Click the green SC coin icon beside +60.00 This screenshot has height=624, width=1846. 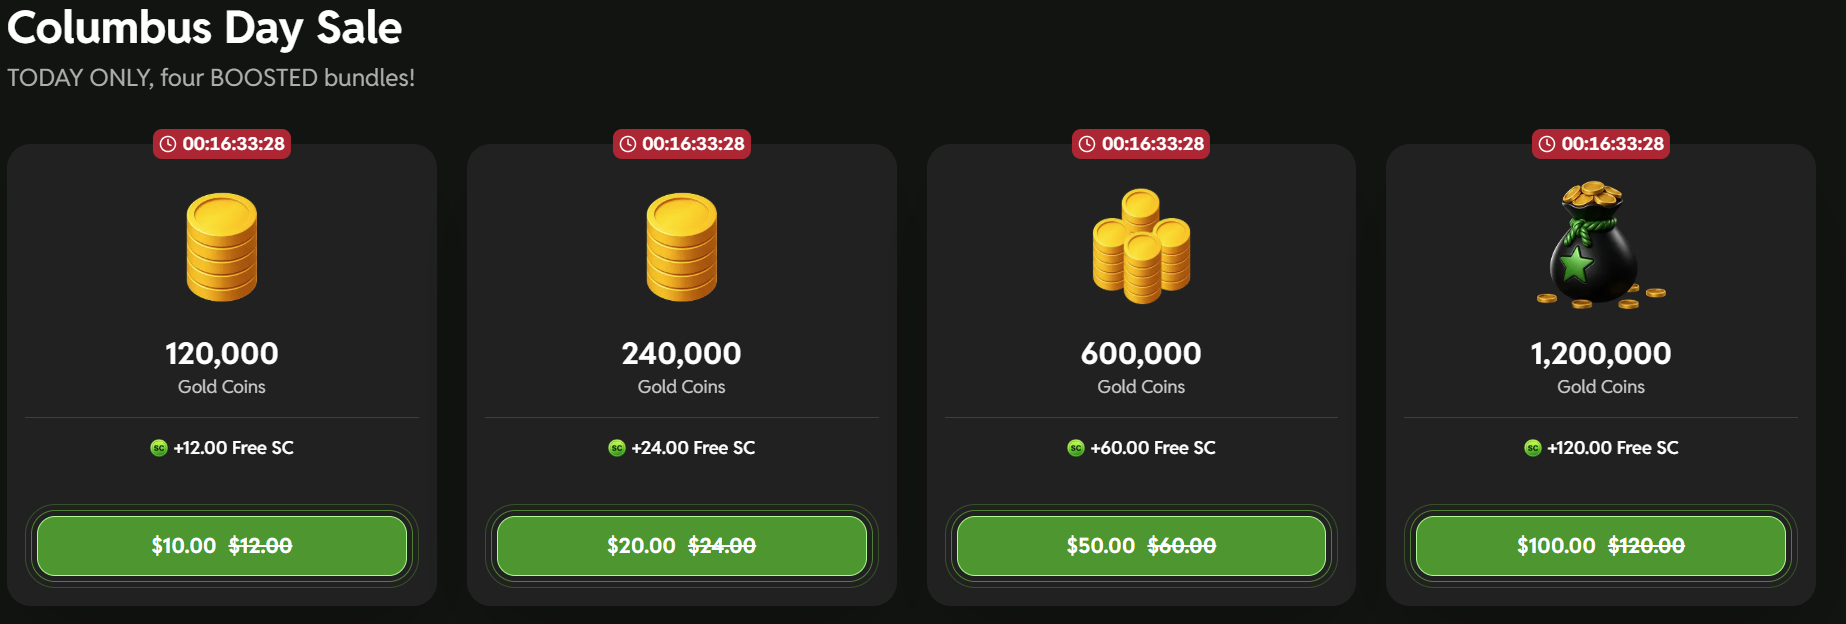(1076, 448)
